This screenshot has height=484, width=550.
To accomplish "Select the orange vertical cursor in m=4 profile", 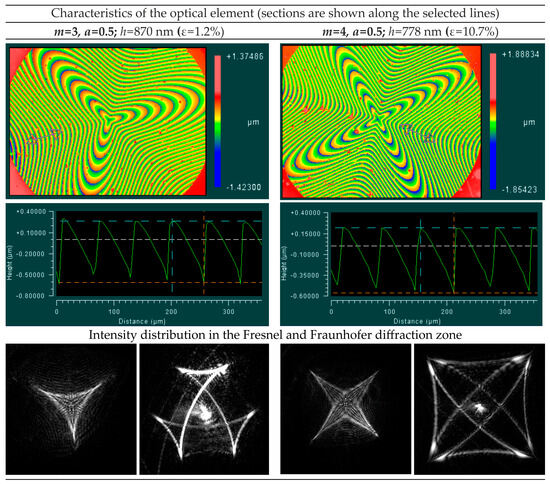I will [454, 253].
